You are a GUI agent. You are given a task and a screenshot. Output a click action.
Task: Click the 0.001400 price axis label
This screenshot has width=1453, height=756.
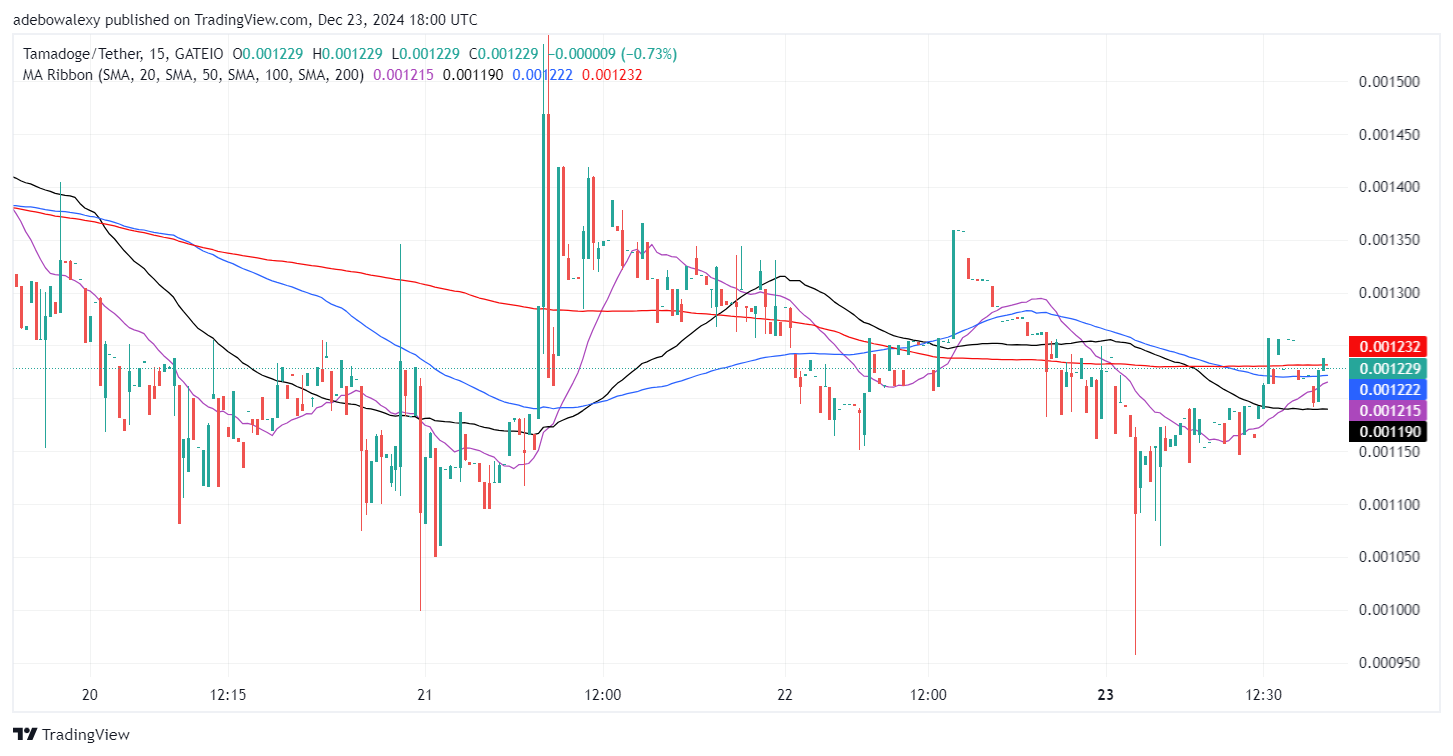click(x=1390, y=187)
